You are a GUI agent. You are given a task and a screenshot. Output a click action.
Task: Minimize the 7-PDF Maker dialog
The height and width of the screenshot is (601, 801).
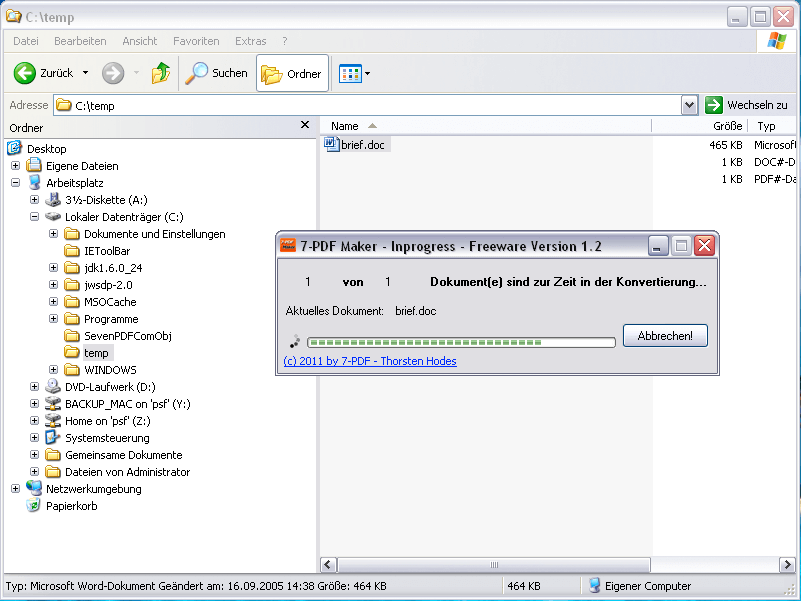coord(658,246)
